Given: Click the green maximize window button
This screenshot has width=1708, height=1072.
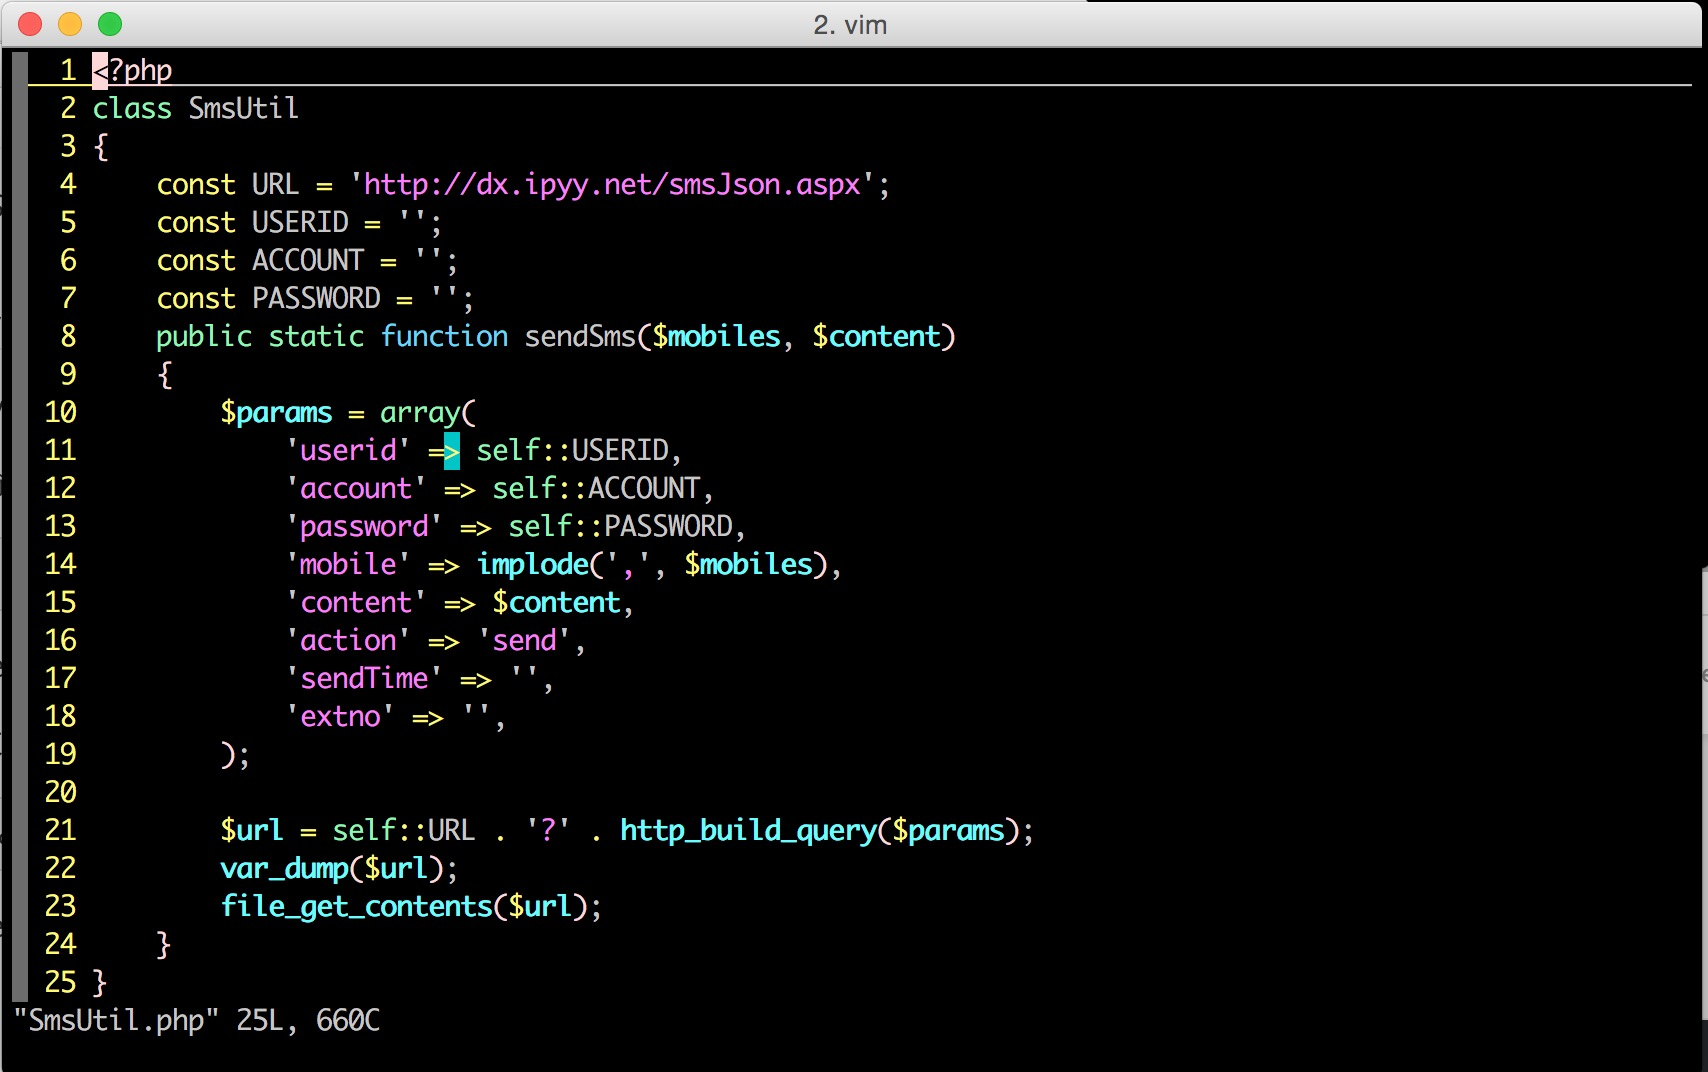Looking at the screenshot, I should (110, 24).
